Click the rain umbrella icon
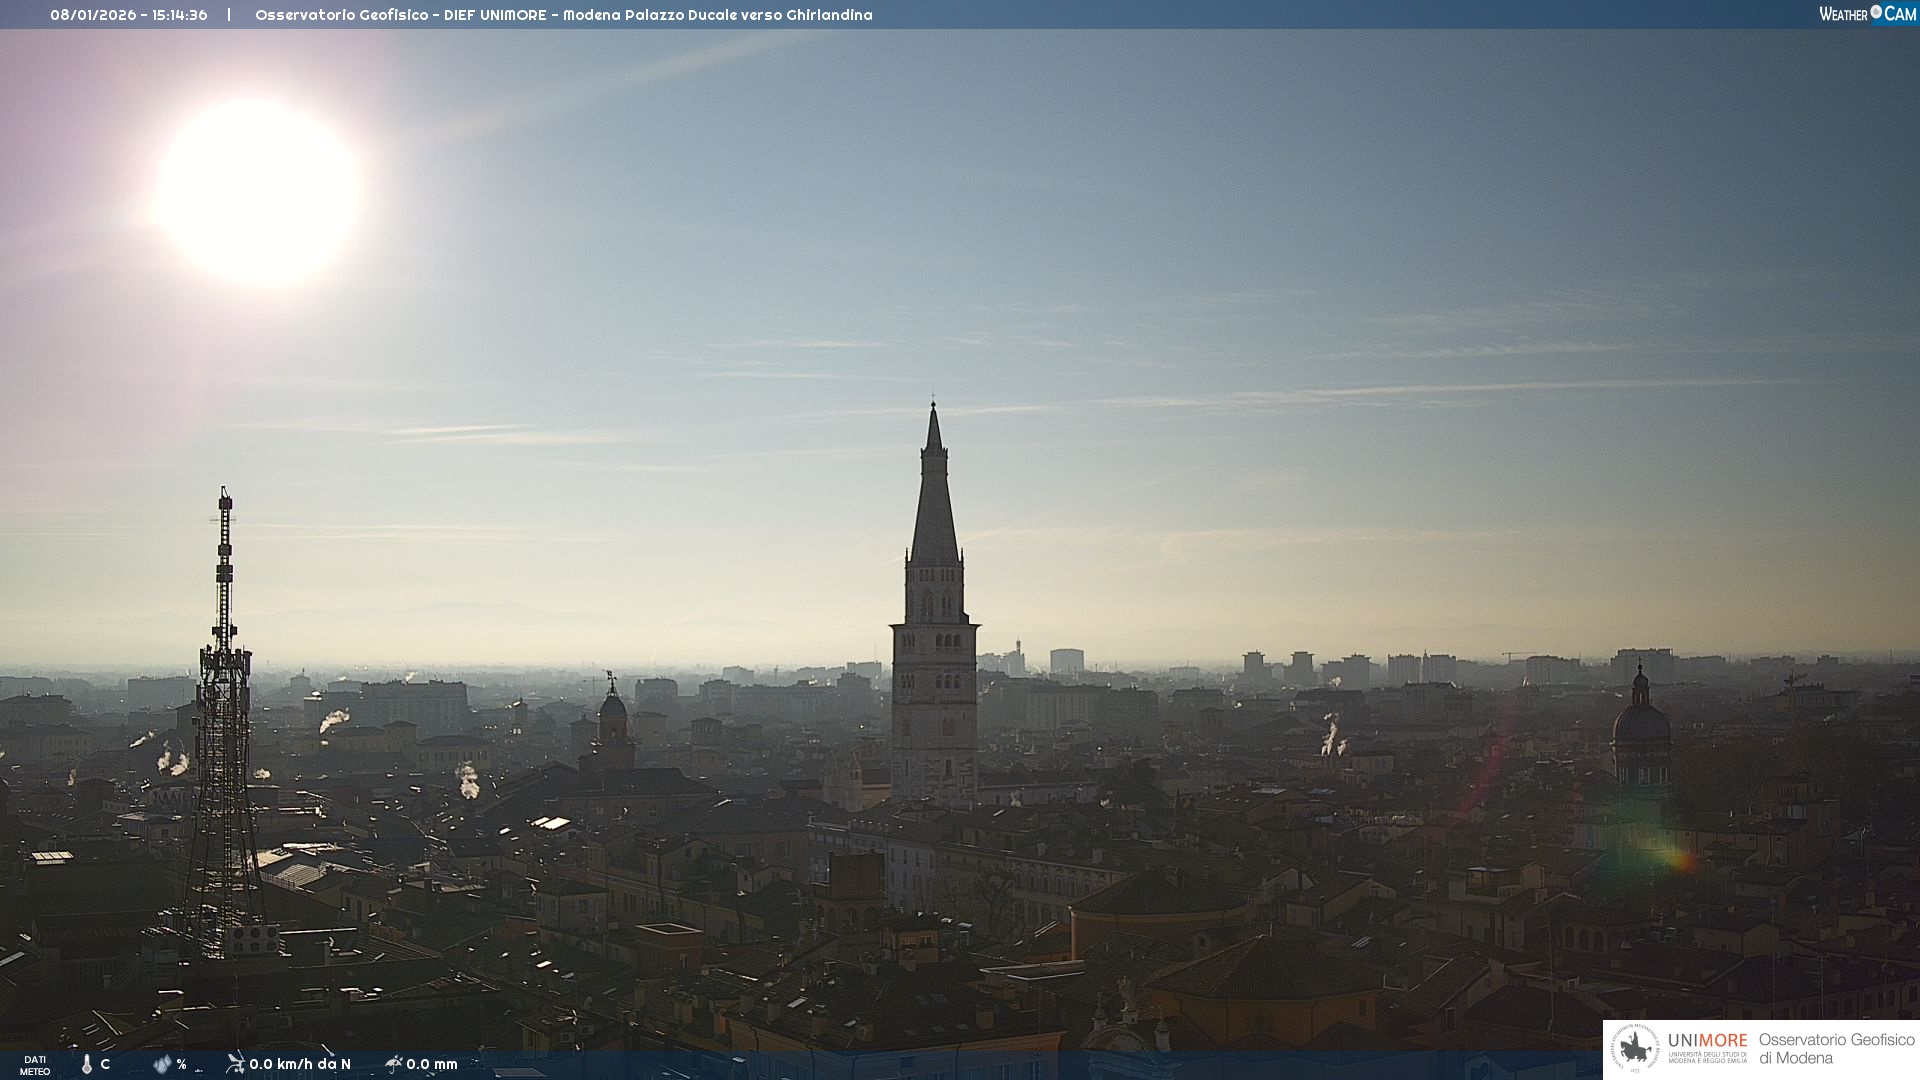 point(394,1064)
